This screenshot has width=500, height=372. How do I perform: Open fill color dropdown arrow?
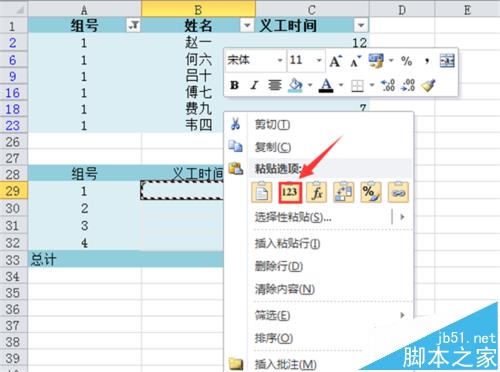[x=310, y=85]
